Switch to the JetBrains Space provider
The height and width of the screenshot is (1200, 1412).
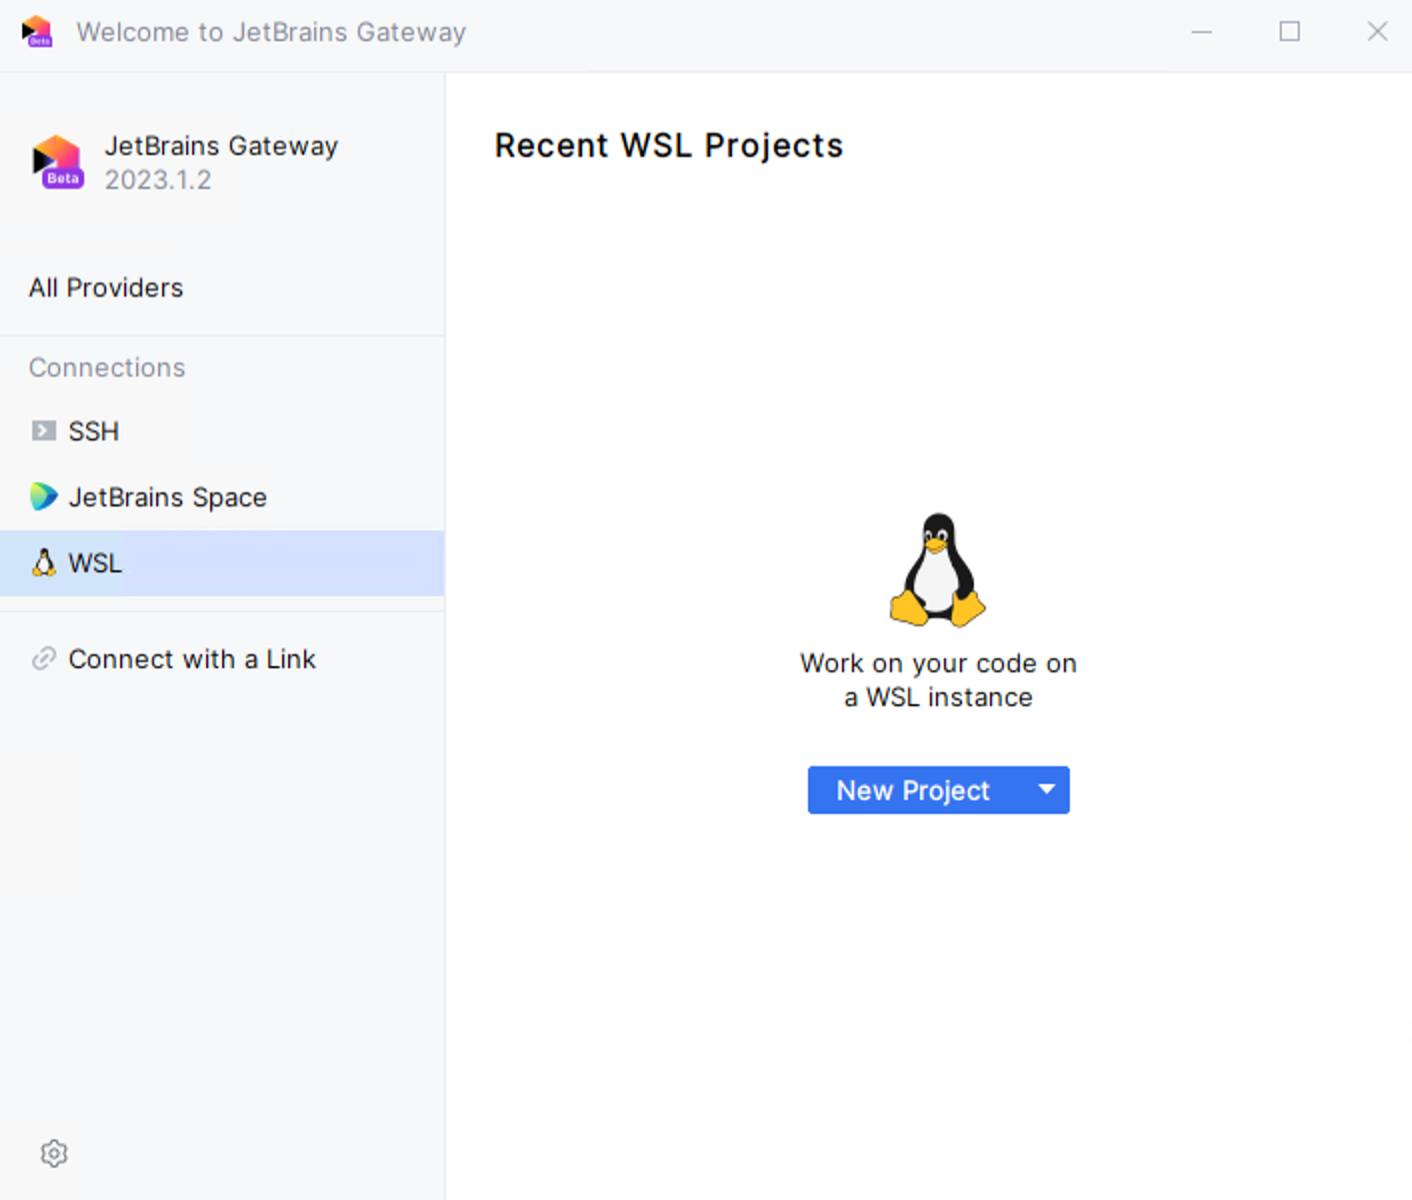(222, 497)
